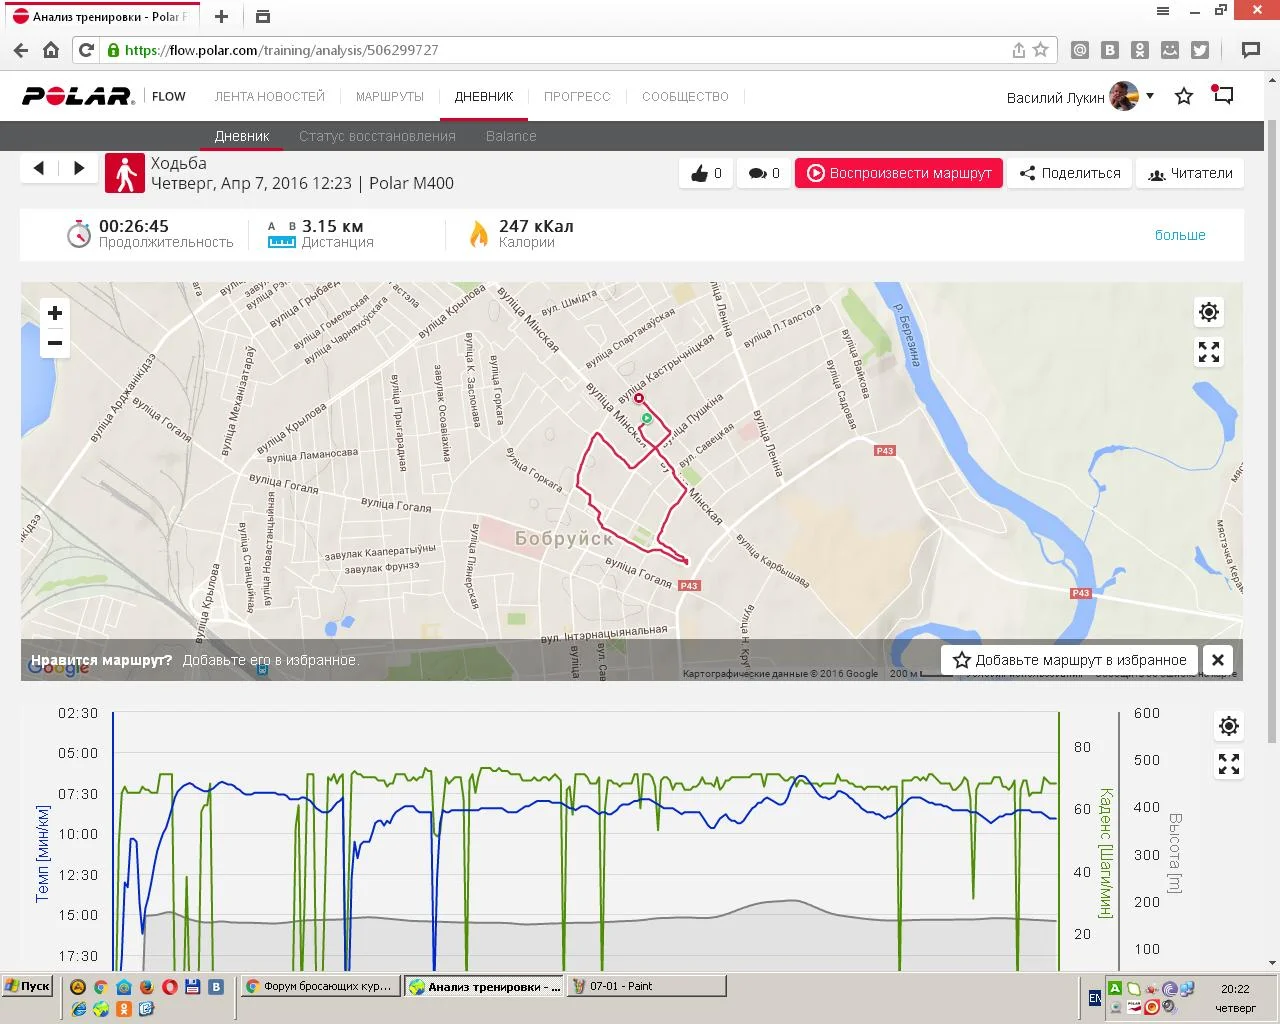This screenshot has height=1024, width=1280.
Task: Expand the chart to fullscreen
Action: [1229, 765]
